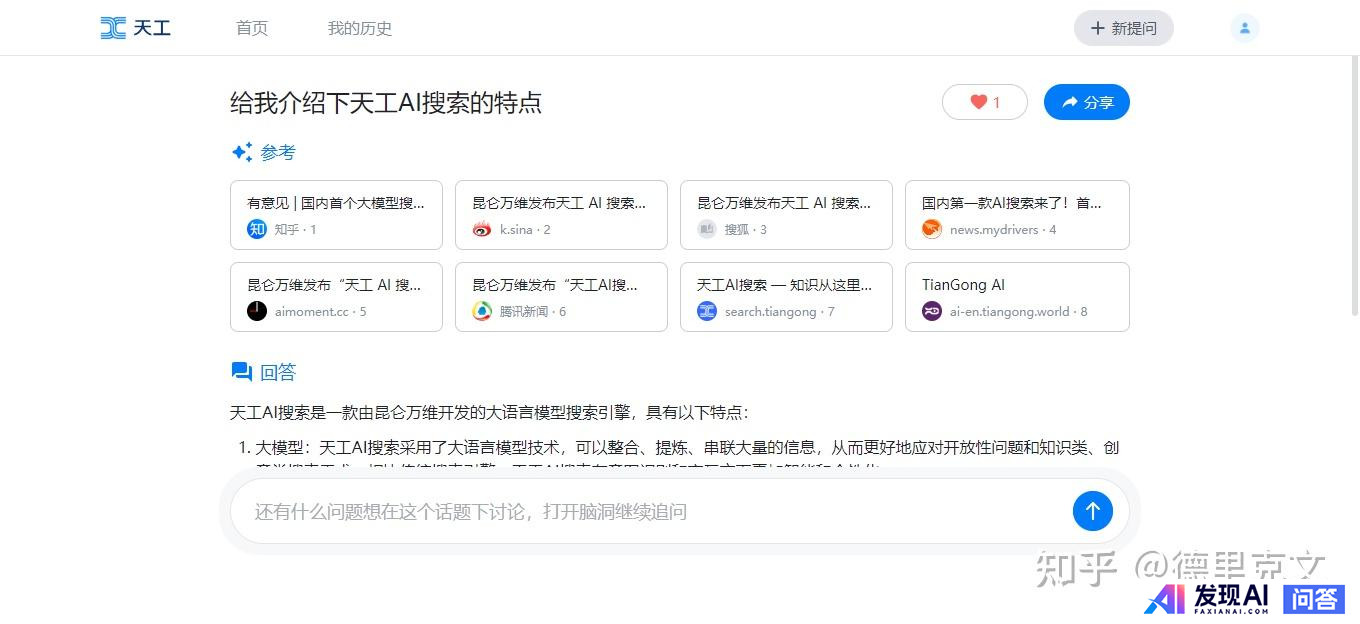This screenshot has height=624, width=1360.
Task: Click the 腾讯新闻 source icon
Action: click(482, 311)
